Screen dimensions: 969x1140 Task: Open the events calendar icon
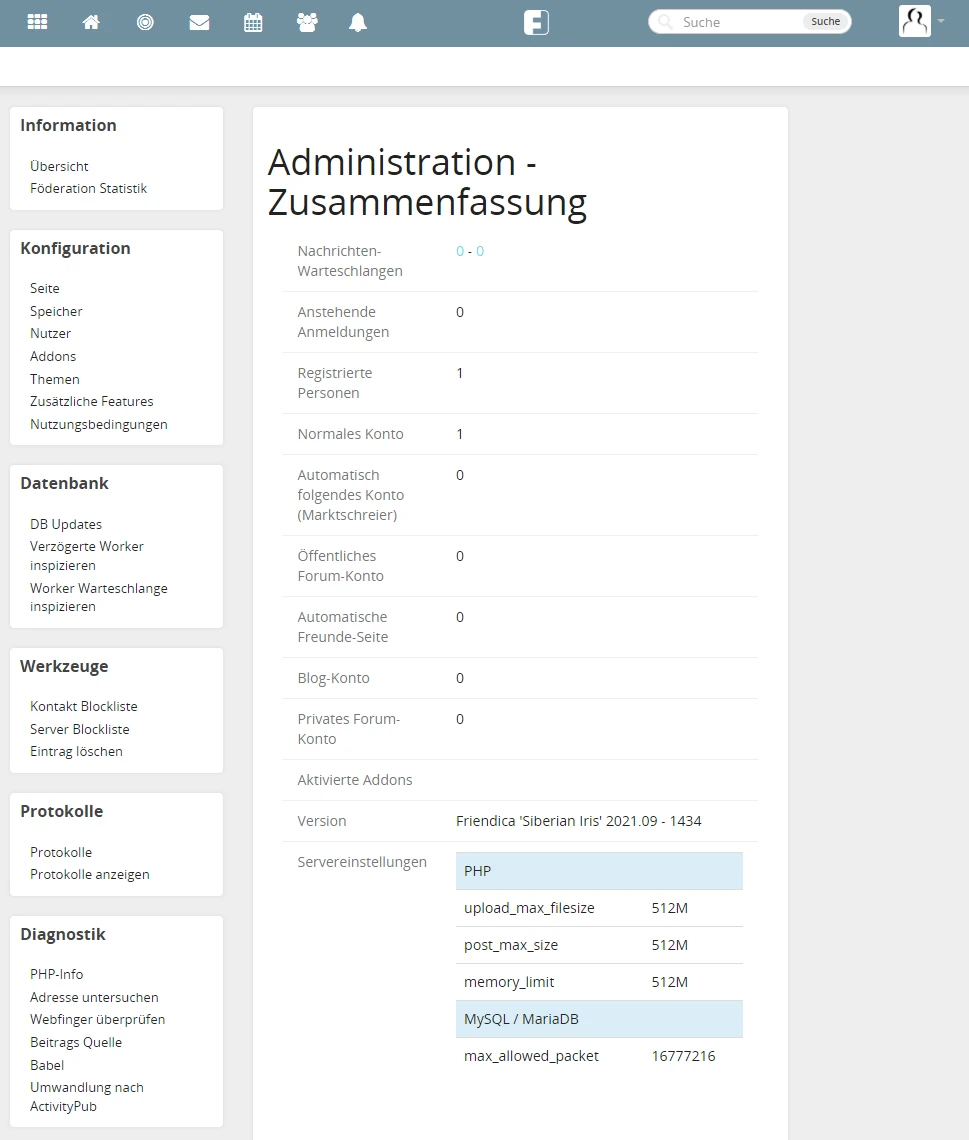[x=253, y=22]
